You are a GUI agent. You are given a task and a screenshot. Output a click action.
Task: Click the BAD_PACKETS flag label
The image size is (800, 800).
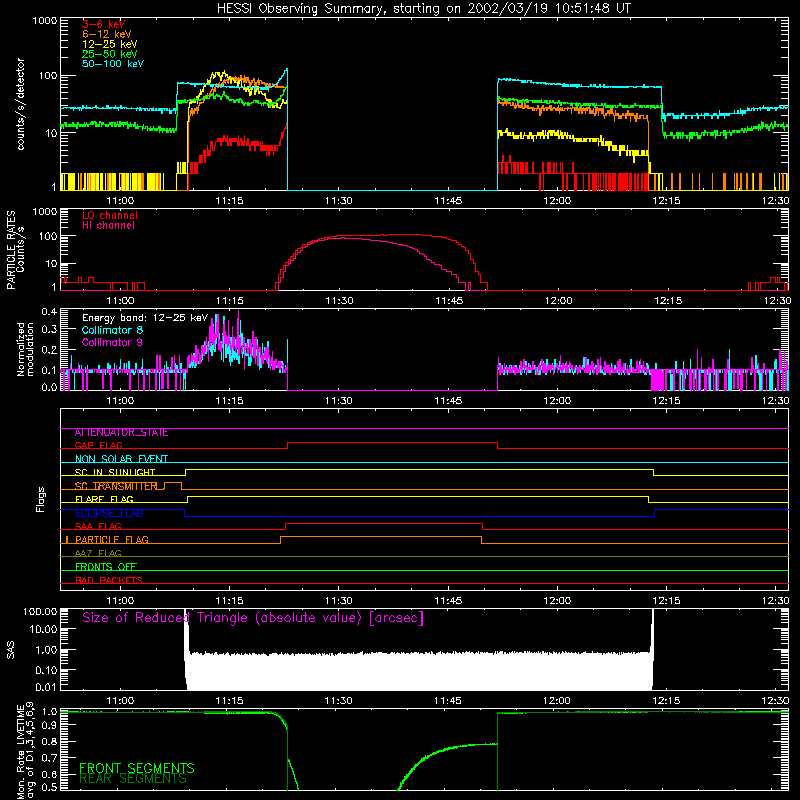point(109,581)
